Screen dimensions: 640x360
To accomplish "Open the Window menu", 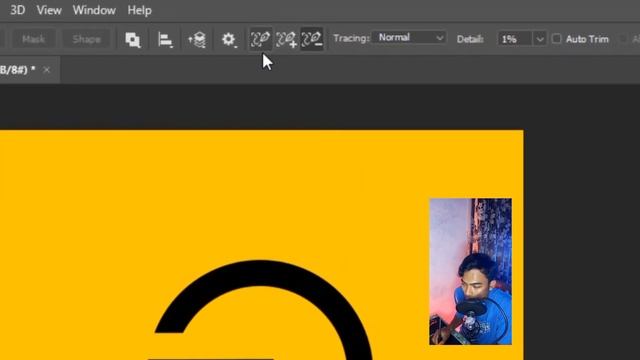I will (x=94, y=10).
